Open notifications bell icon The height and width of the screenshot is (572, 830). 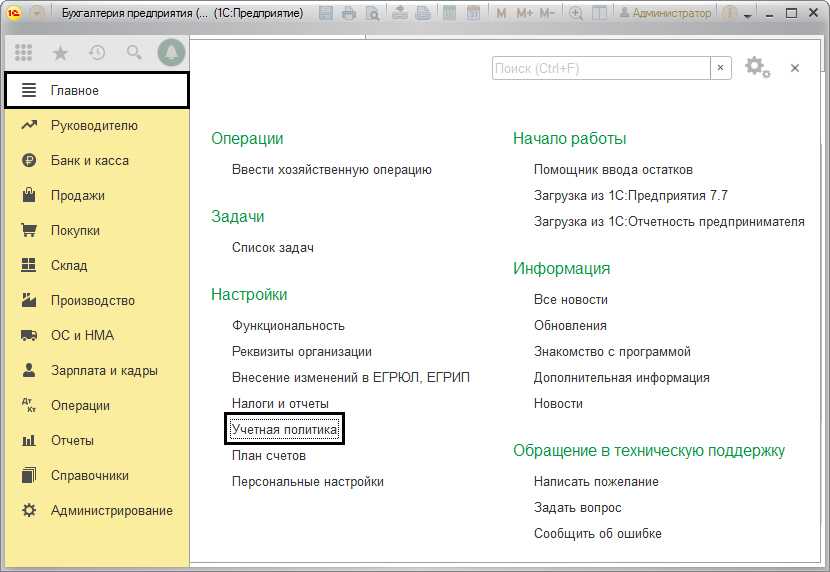(x=171, y=53)
